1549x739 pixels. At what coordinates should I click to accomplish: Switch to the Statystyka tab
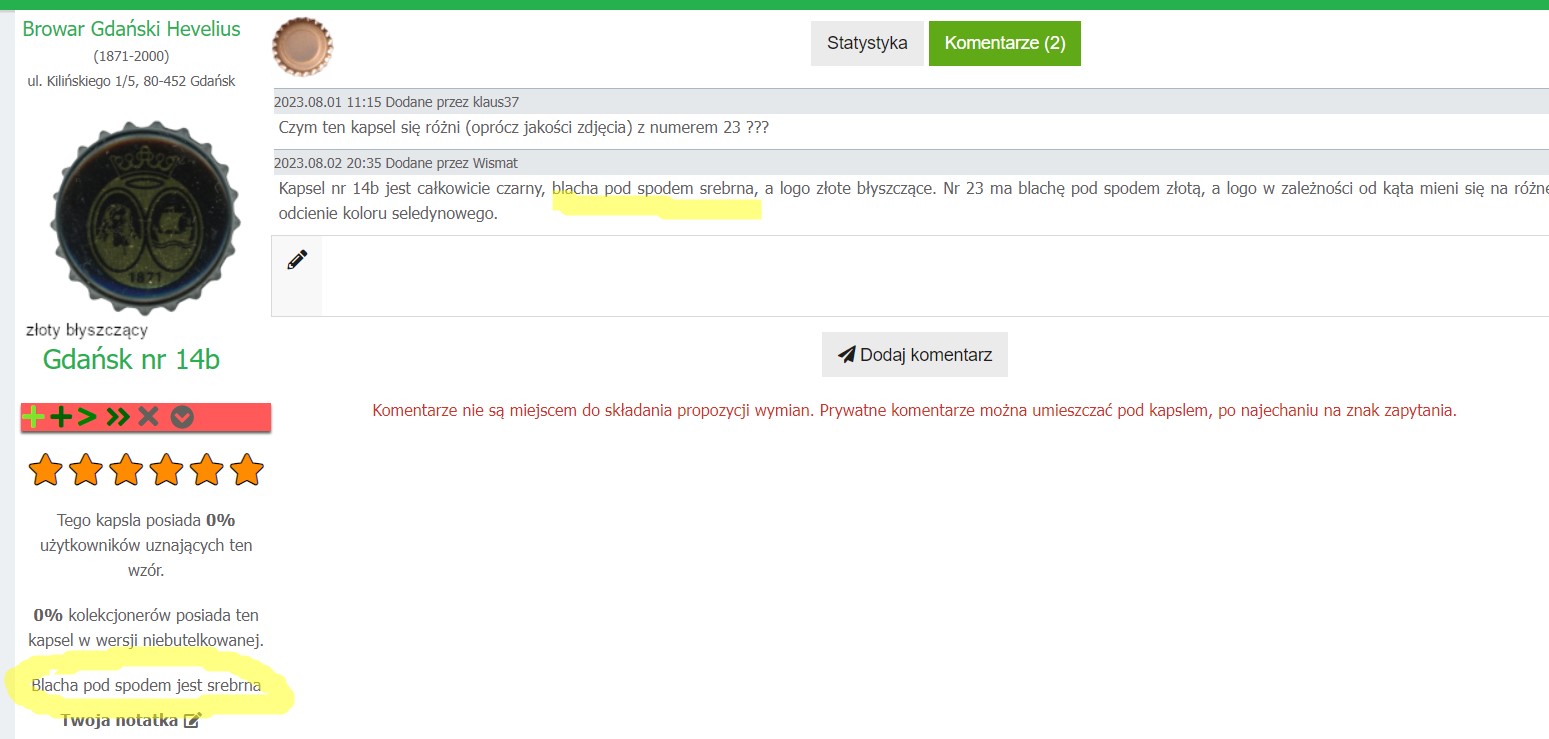pyautogui.click(x=867, y=43)
